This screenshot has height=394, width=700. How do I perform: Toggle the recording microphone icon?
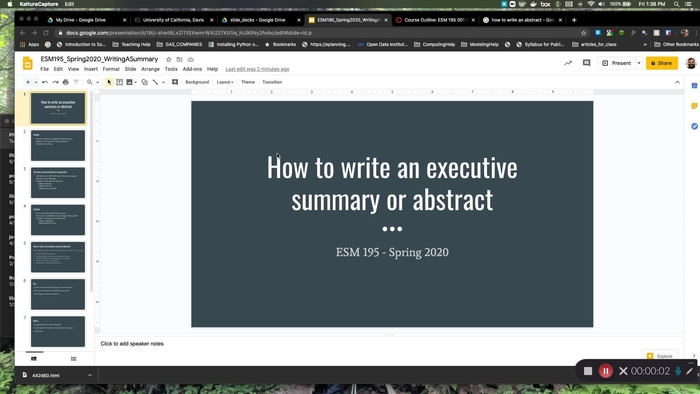(x=678, y=371)
